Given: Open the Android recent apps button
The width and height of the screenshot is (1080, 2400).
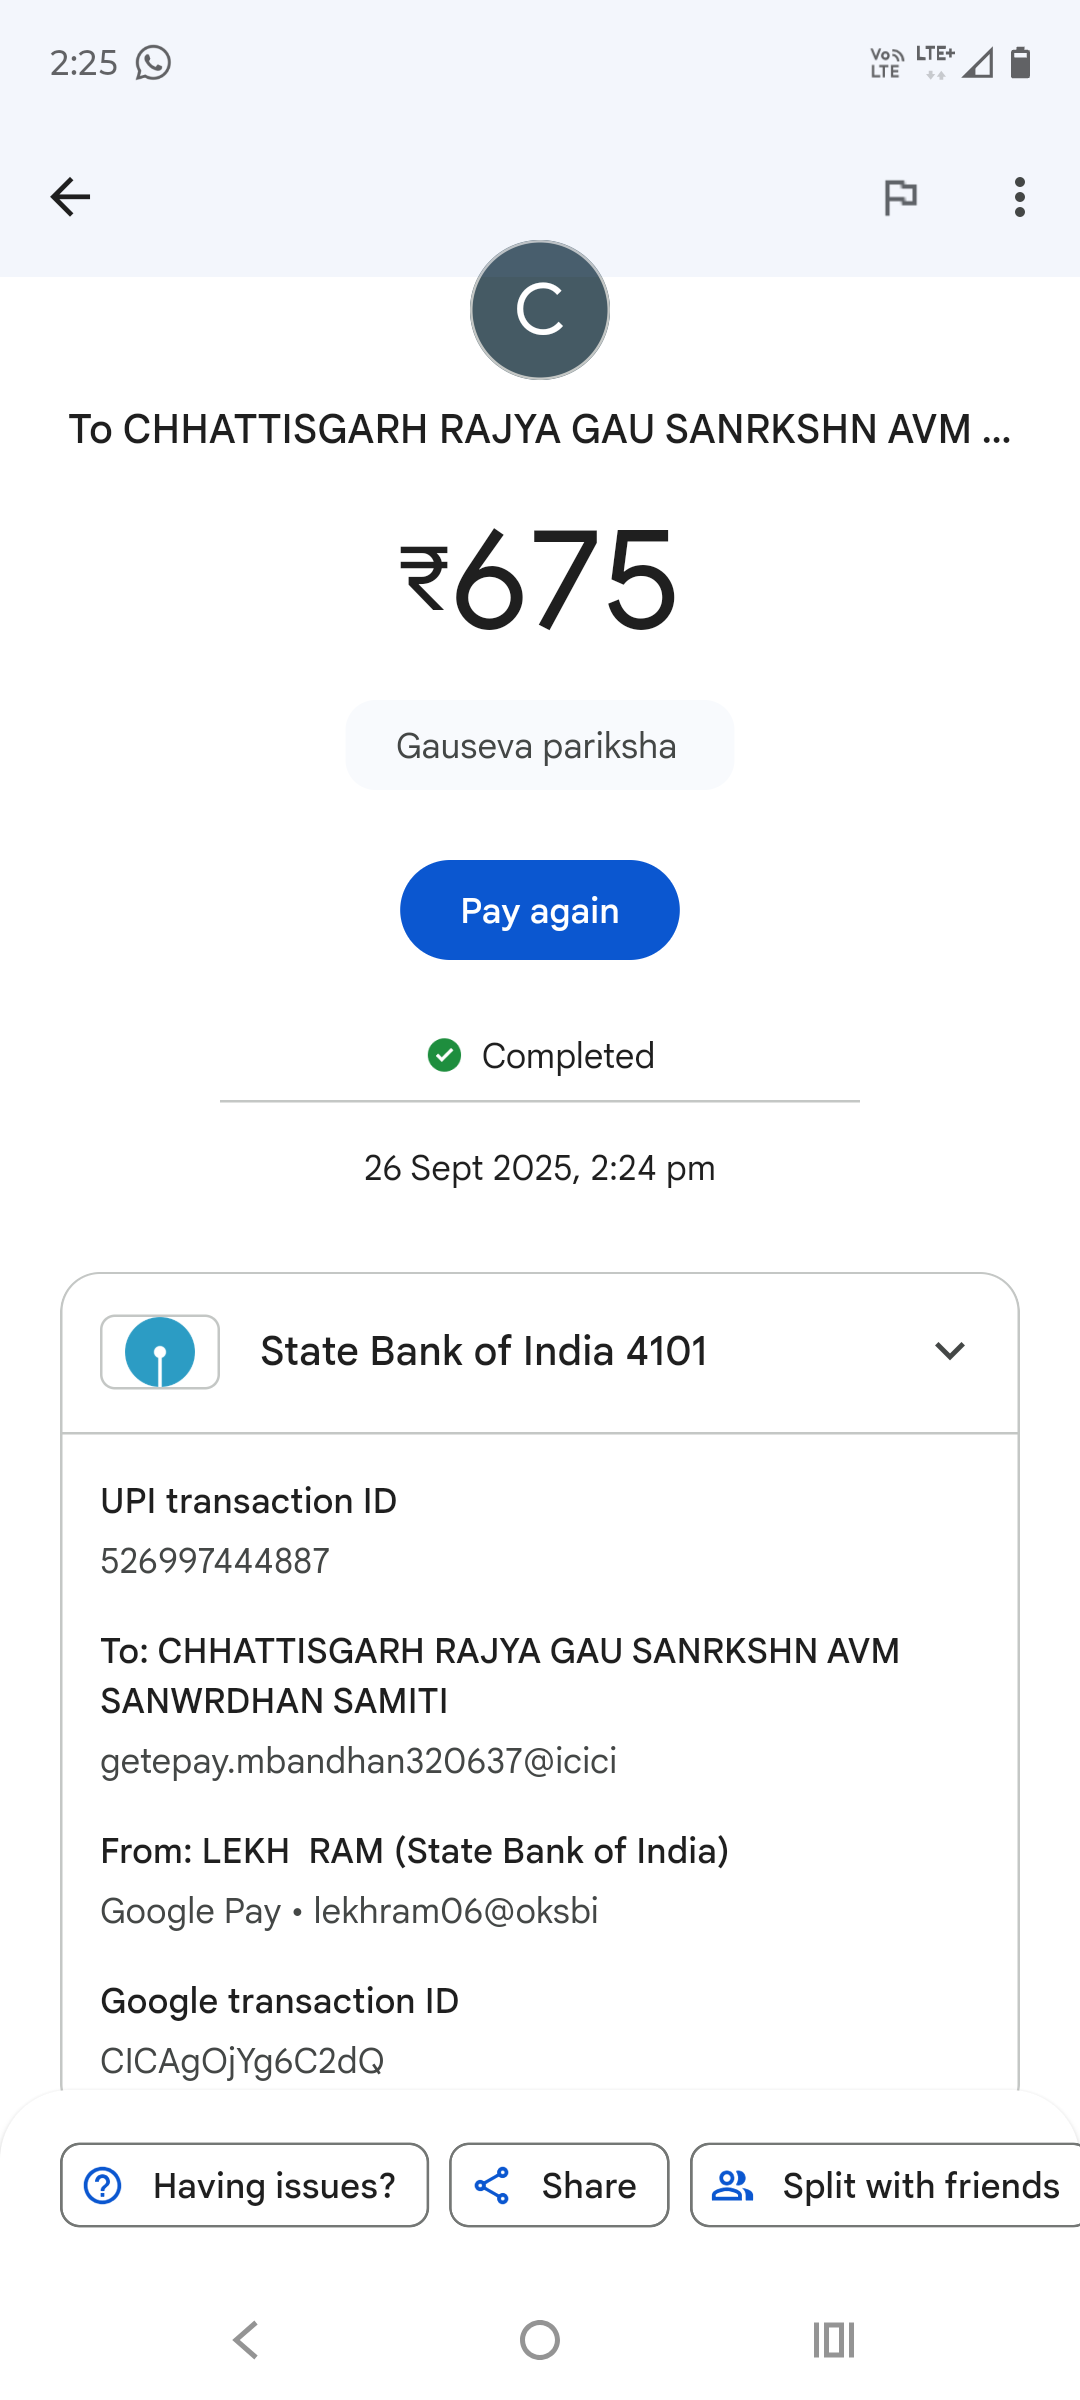Looking at the screenshot, I should 833,2340.
